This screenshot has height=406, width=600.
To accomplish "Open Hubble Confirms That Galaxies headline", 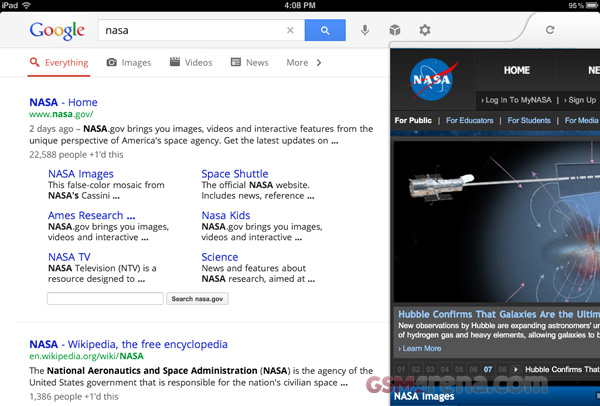I will [x=499, y=314].
